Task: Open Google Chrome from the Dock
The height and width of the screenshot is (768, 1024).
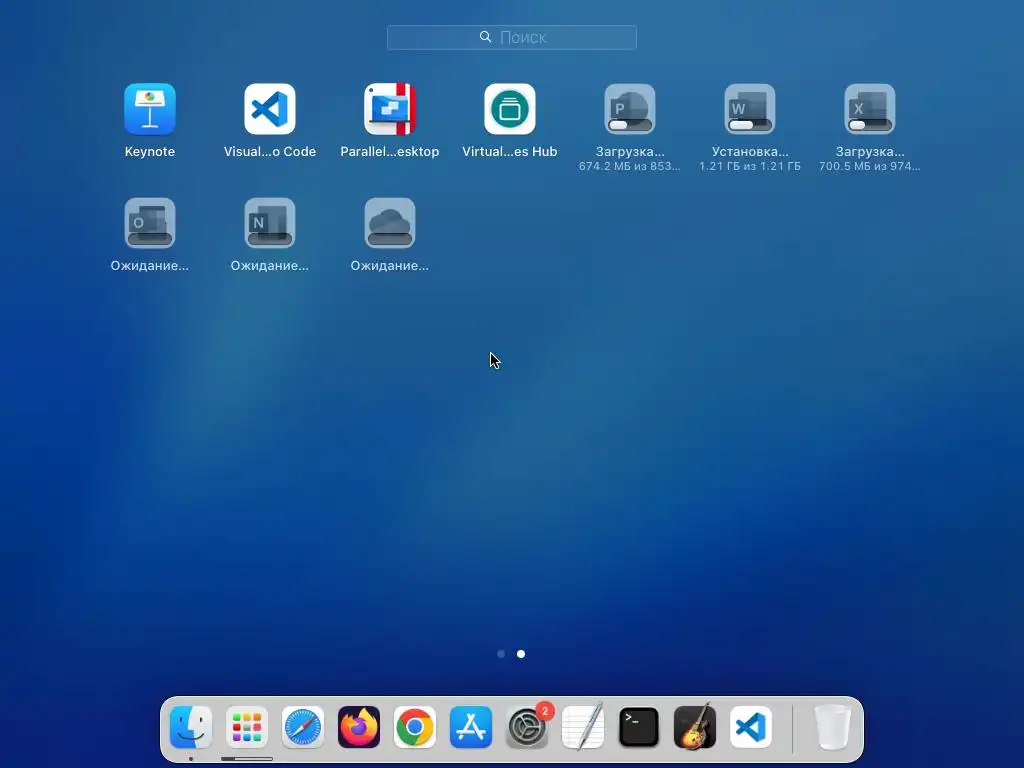Action: click(x=415, y=727)
